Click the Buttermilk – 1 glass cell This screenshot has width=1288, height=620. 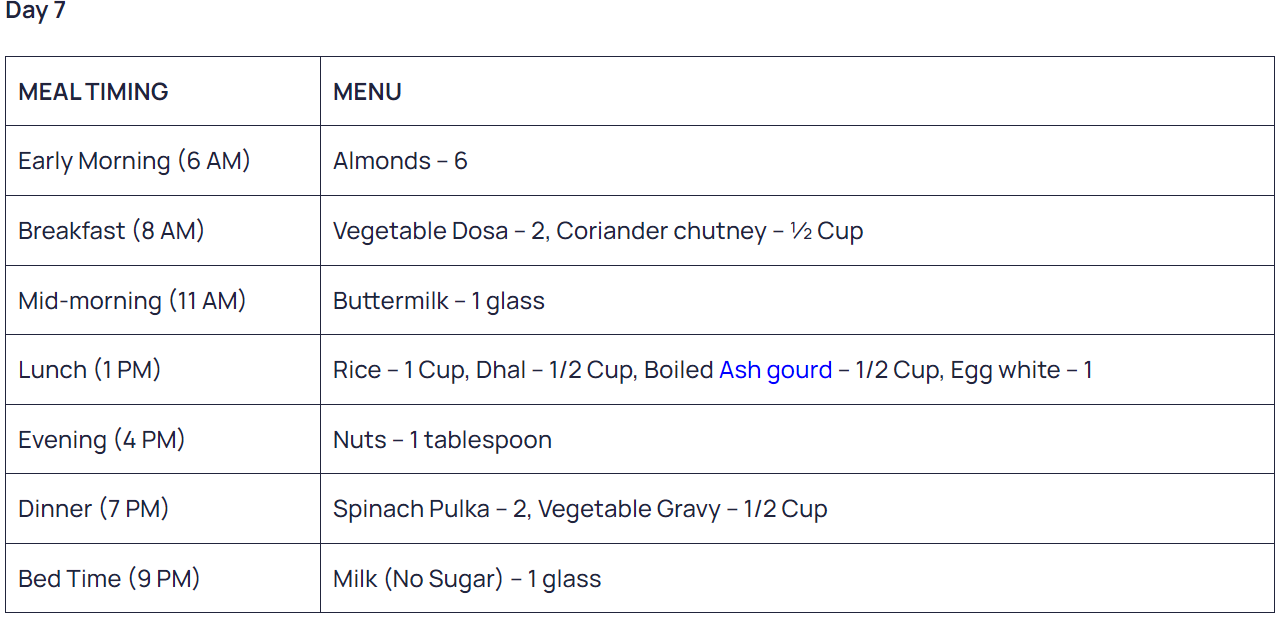click(797, 300)
